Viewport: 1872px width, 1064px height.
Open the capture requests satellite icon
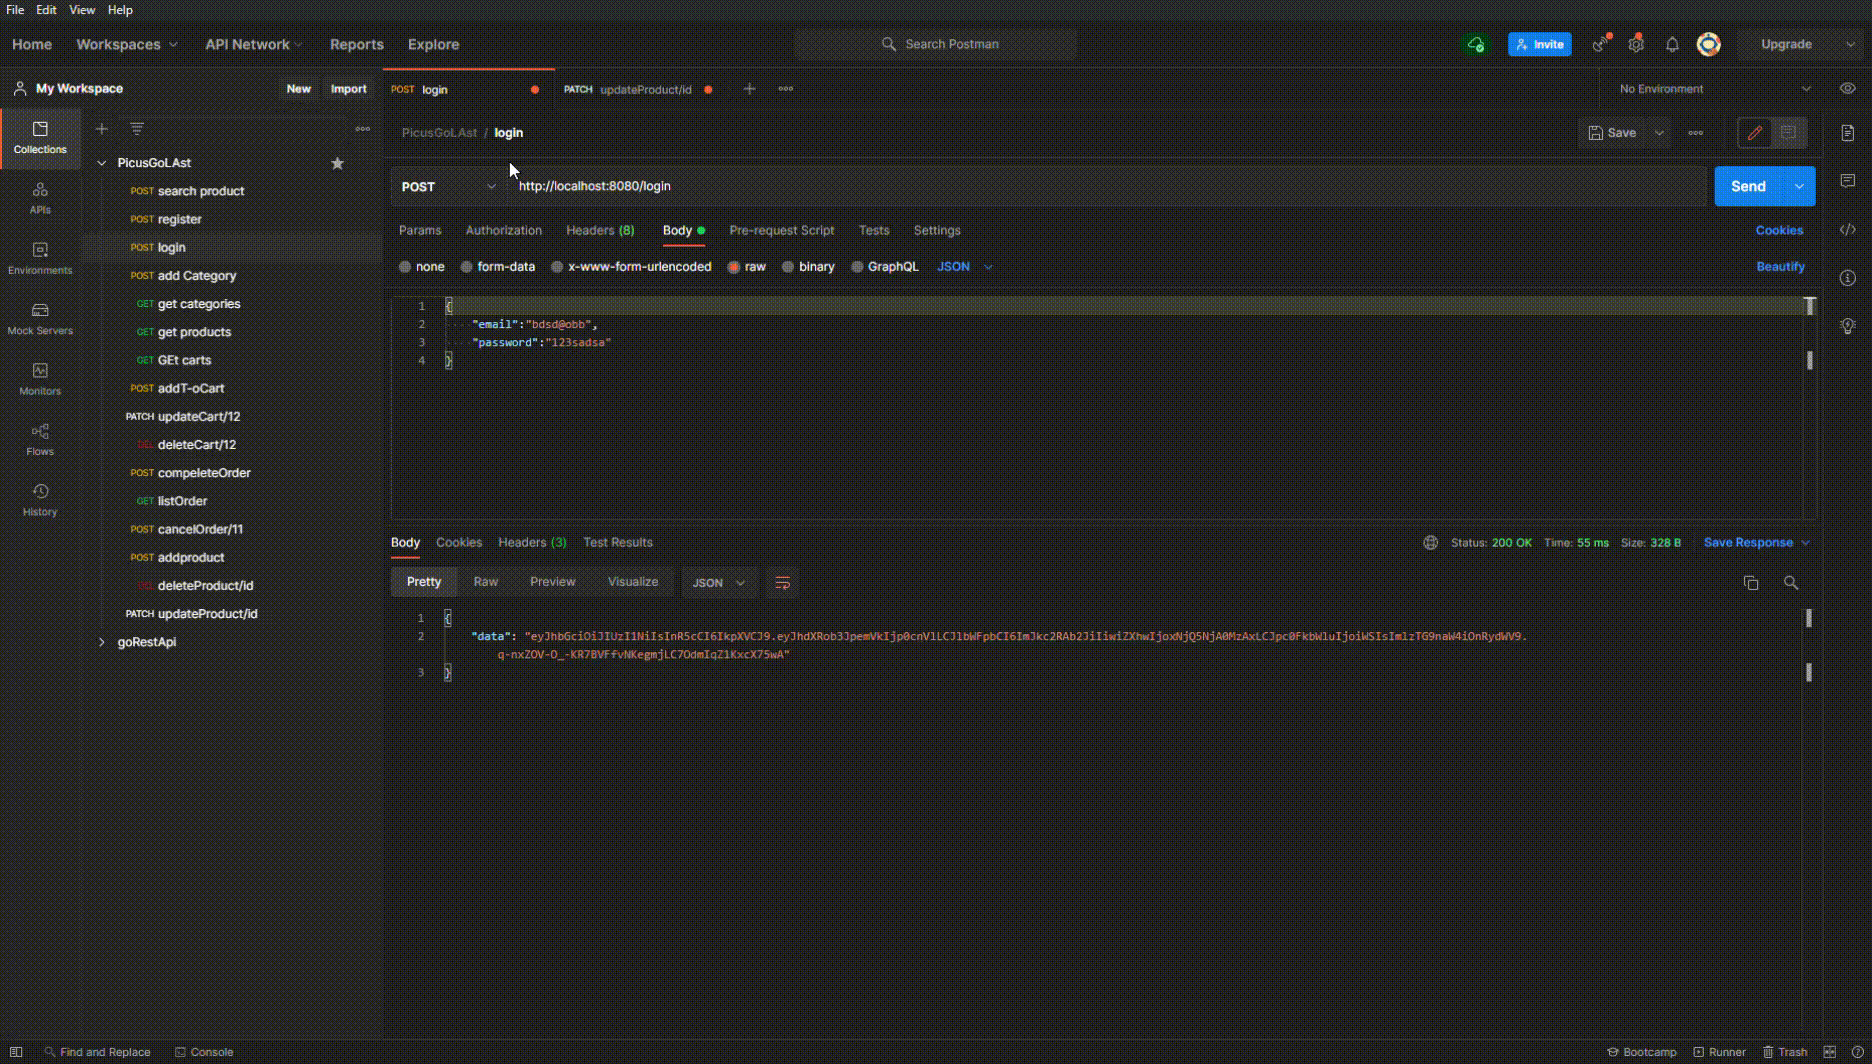pos(1601,44)
